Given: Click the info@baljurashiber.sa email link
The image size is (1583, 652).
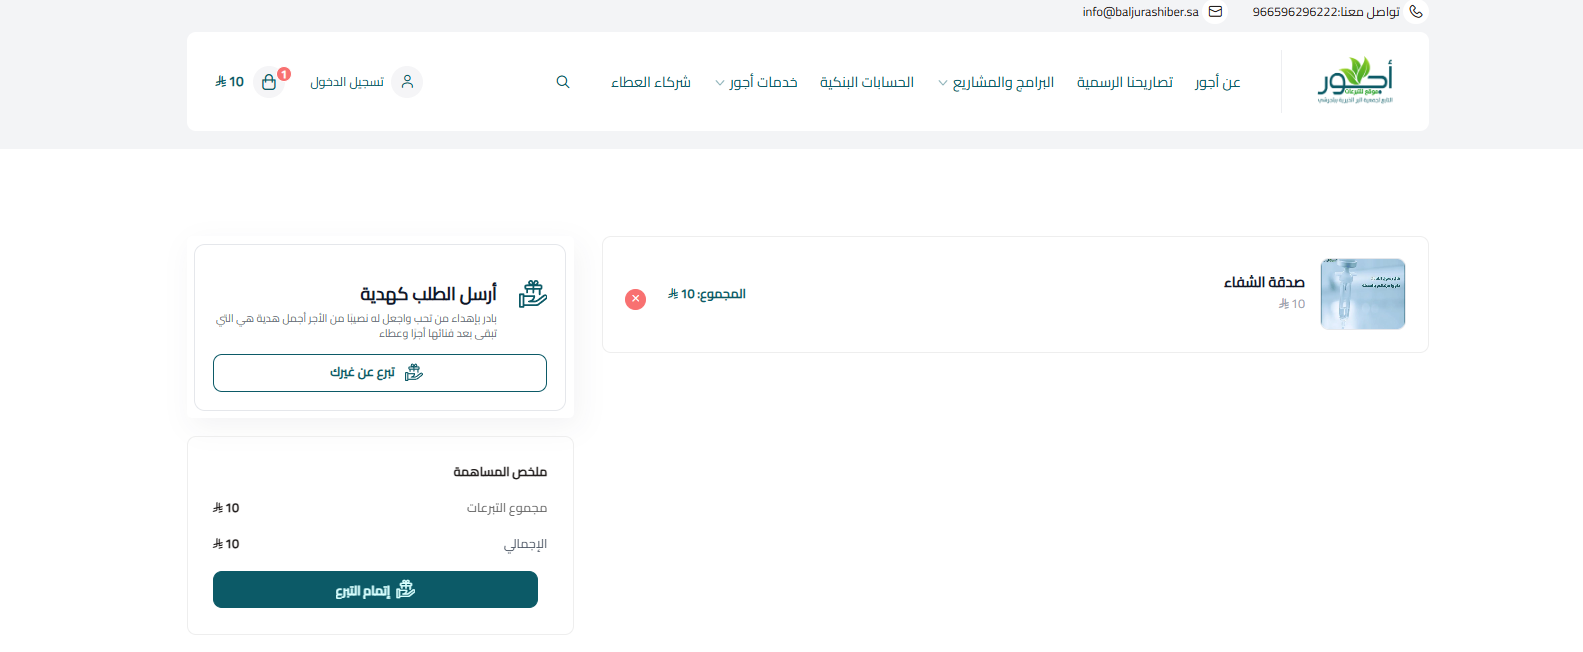Looking at the screenshot, I should (x=1140, y=12).
